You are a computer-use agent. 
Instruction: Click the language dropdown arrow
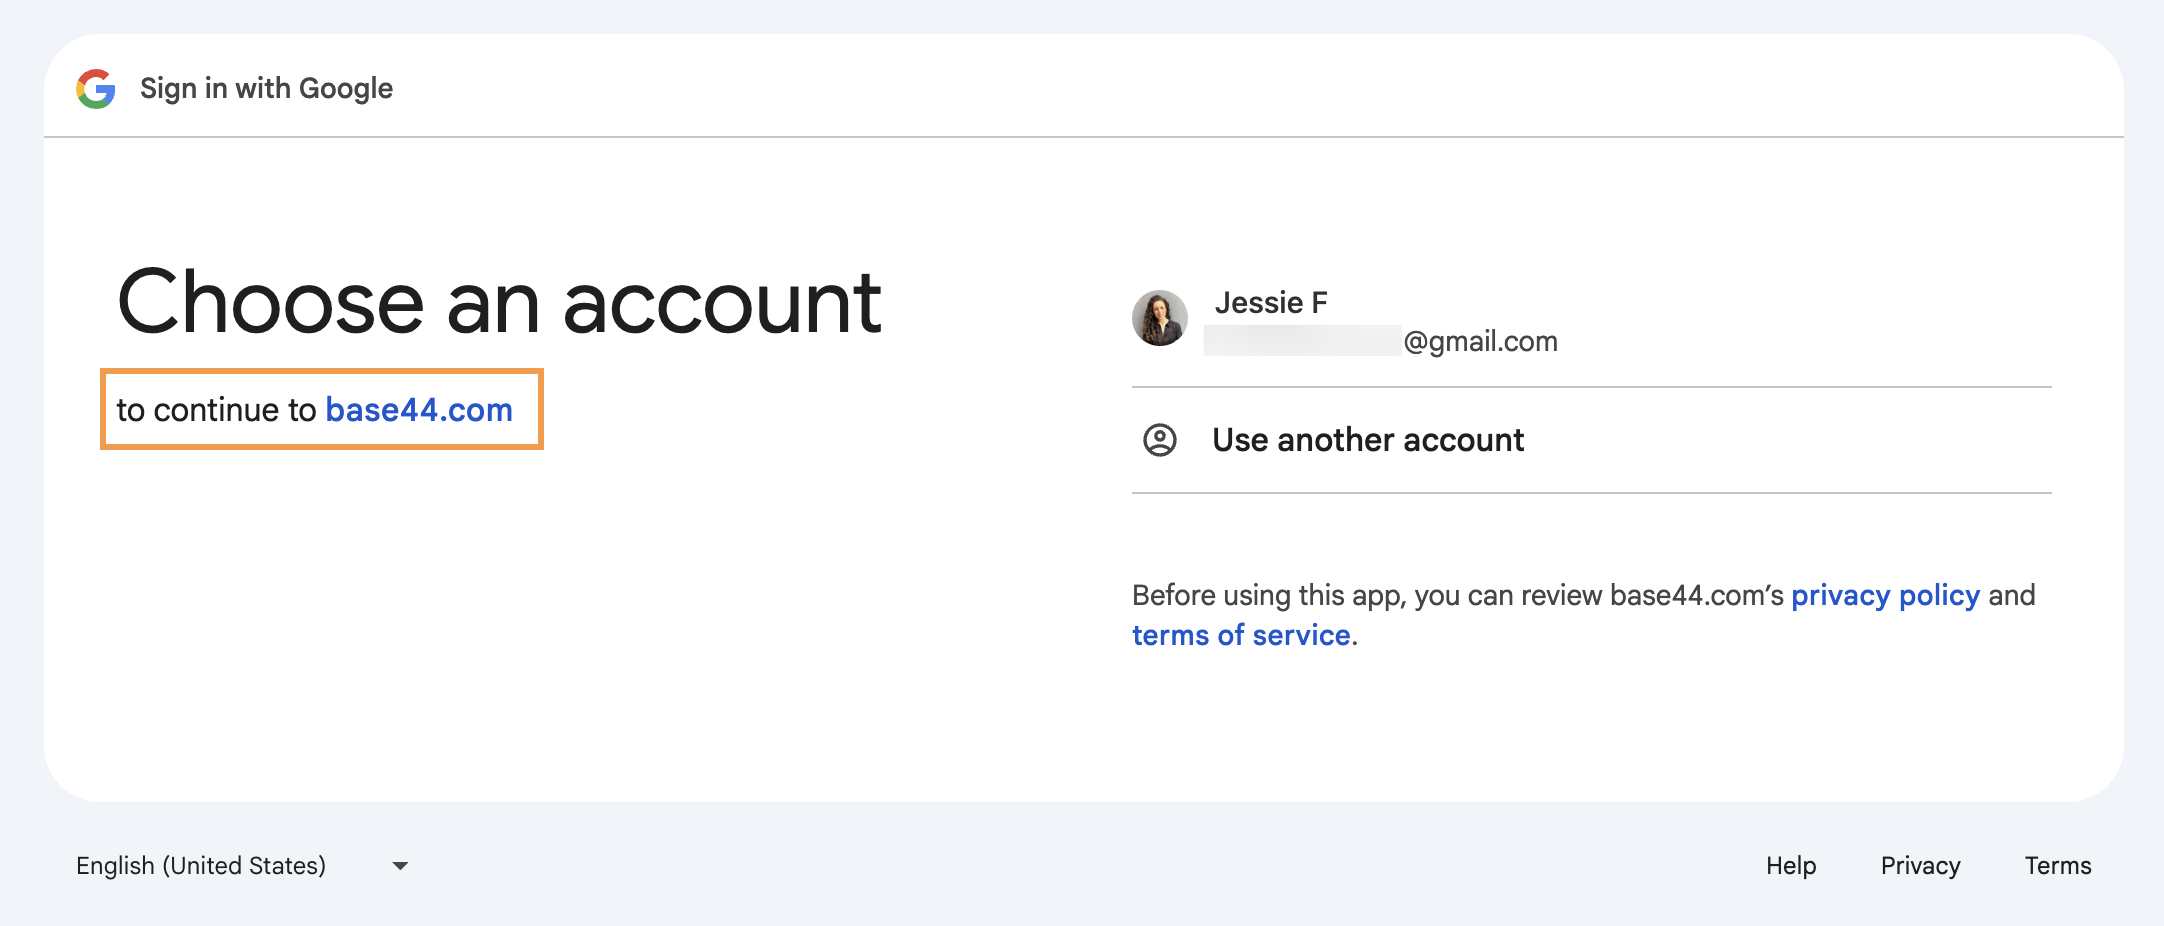click(x=400, y=866)
